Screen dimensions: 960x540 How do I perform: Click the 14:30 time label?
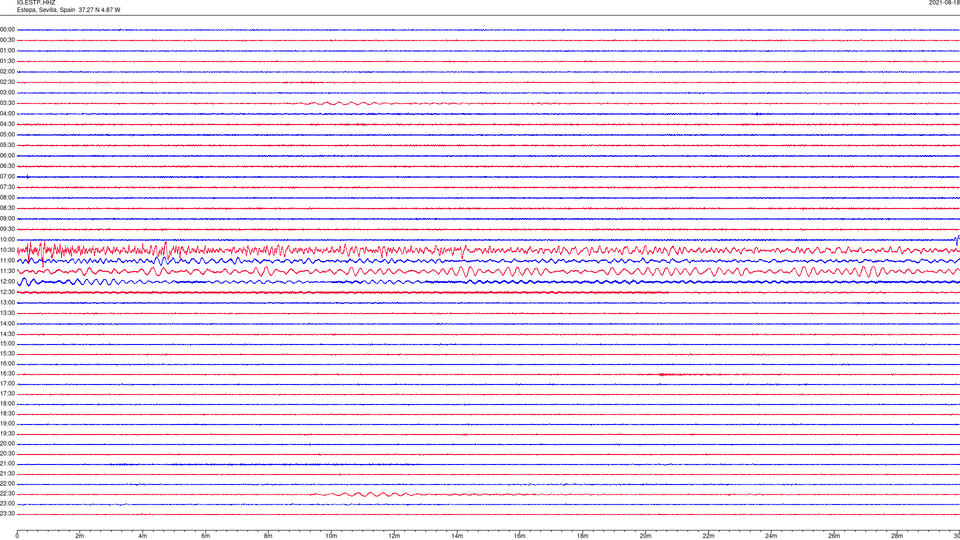7,334
